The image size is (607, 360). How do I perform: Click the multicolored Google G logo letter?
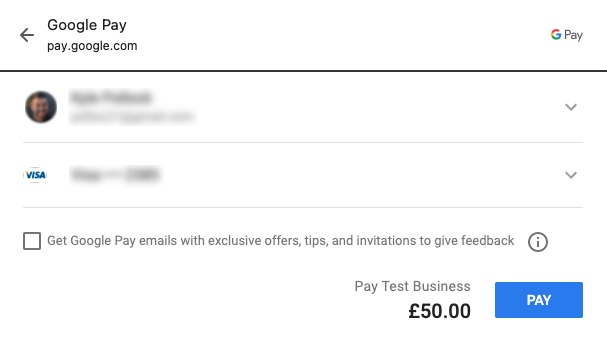pos(556,34)
